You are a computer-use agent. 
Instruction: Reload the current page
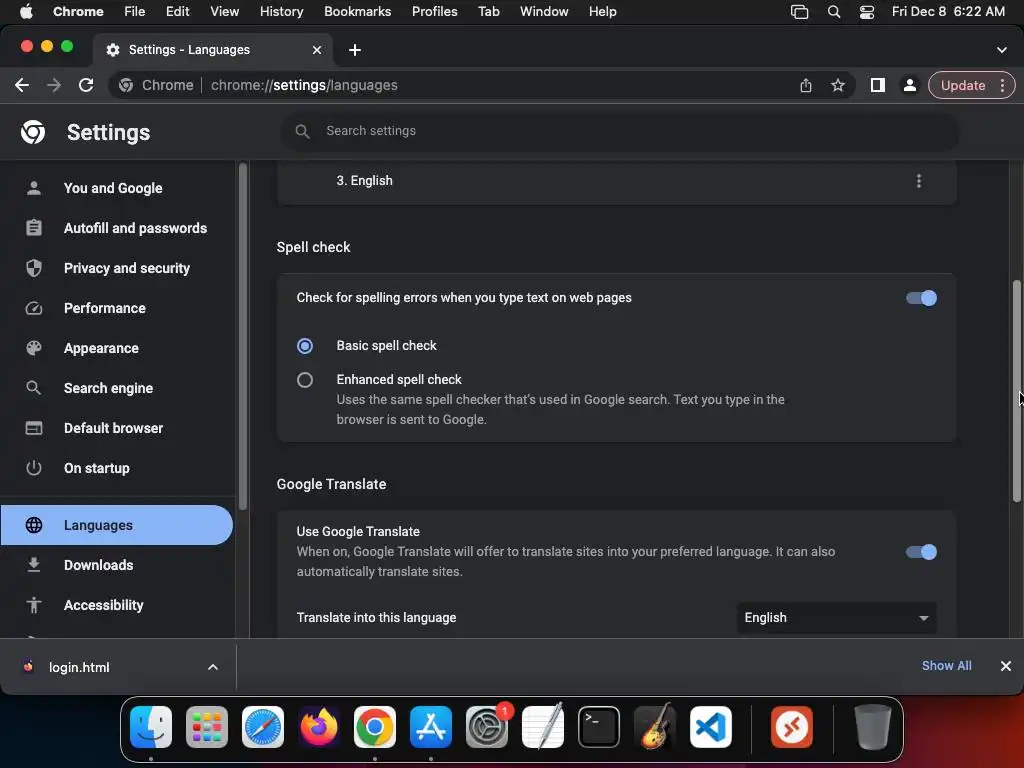click(x=86, y=85)
